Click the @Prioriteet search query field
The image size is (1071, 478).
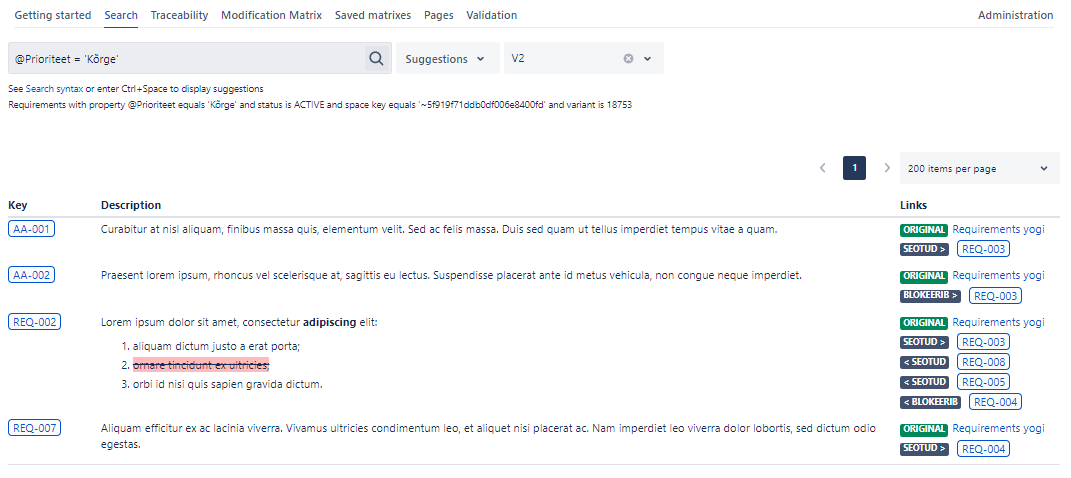tap(185, 59)
